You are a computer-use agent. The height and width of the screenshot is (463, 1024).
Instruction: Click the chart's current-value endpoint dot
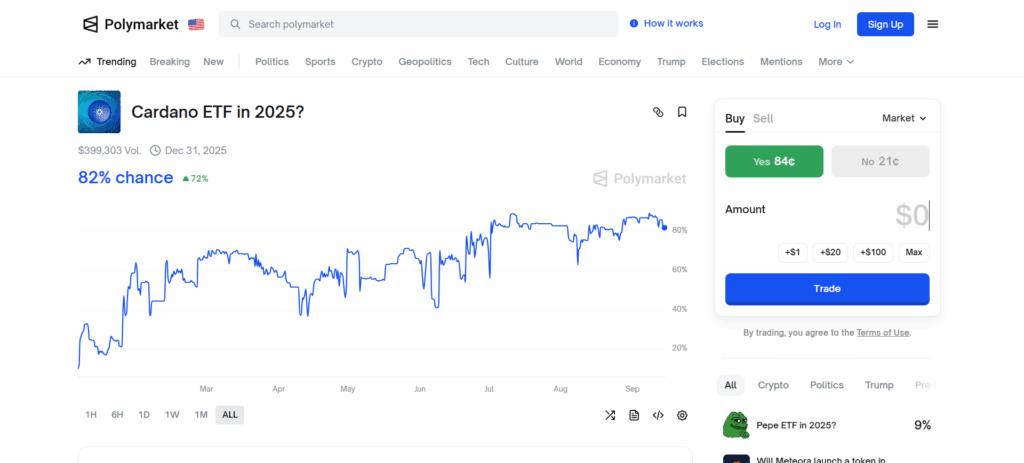pos(665,228)
